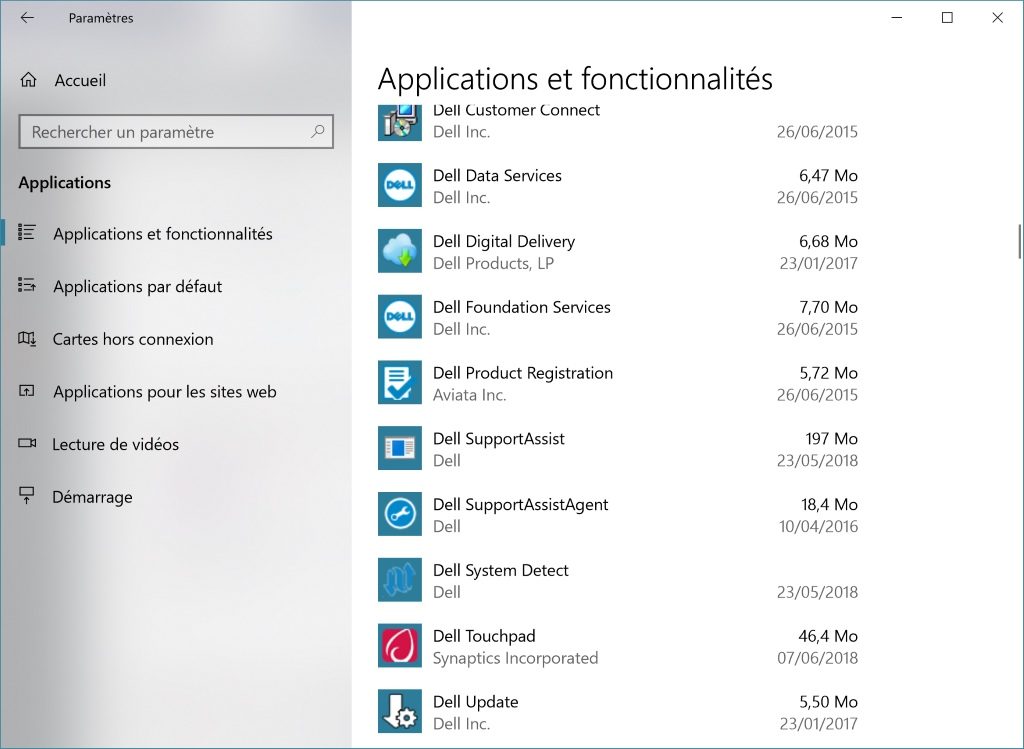Viewport: 1024px width, 749px height.
Task: Select the Lecture de vidéos camera icon
Action: click(27, 443)
